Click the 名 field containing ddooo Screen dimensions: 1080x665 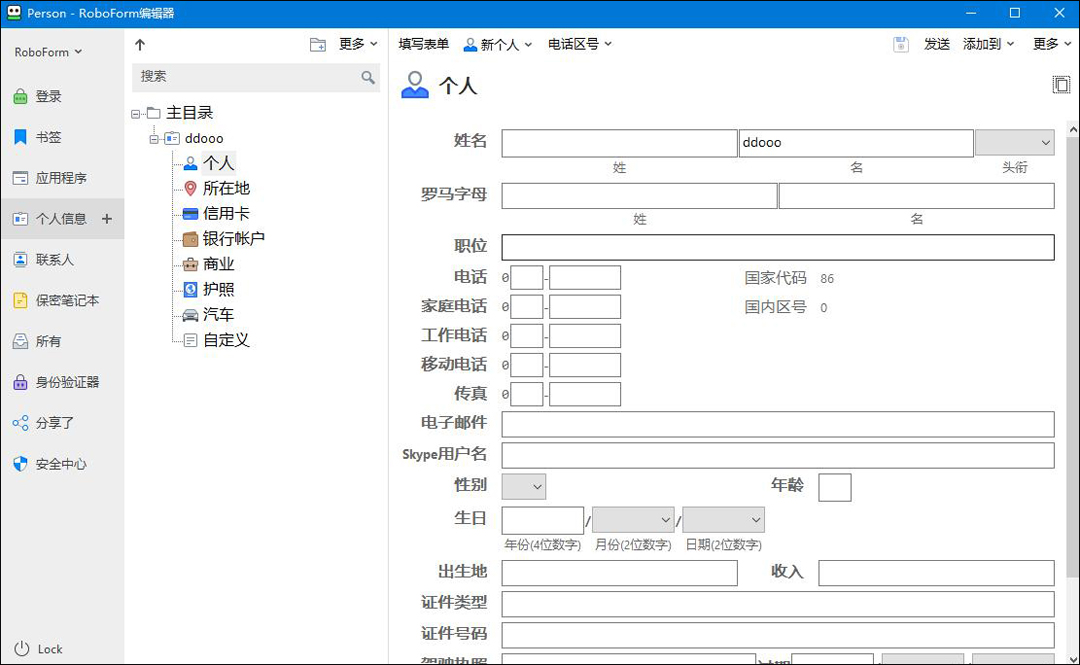856,143
